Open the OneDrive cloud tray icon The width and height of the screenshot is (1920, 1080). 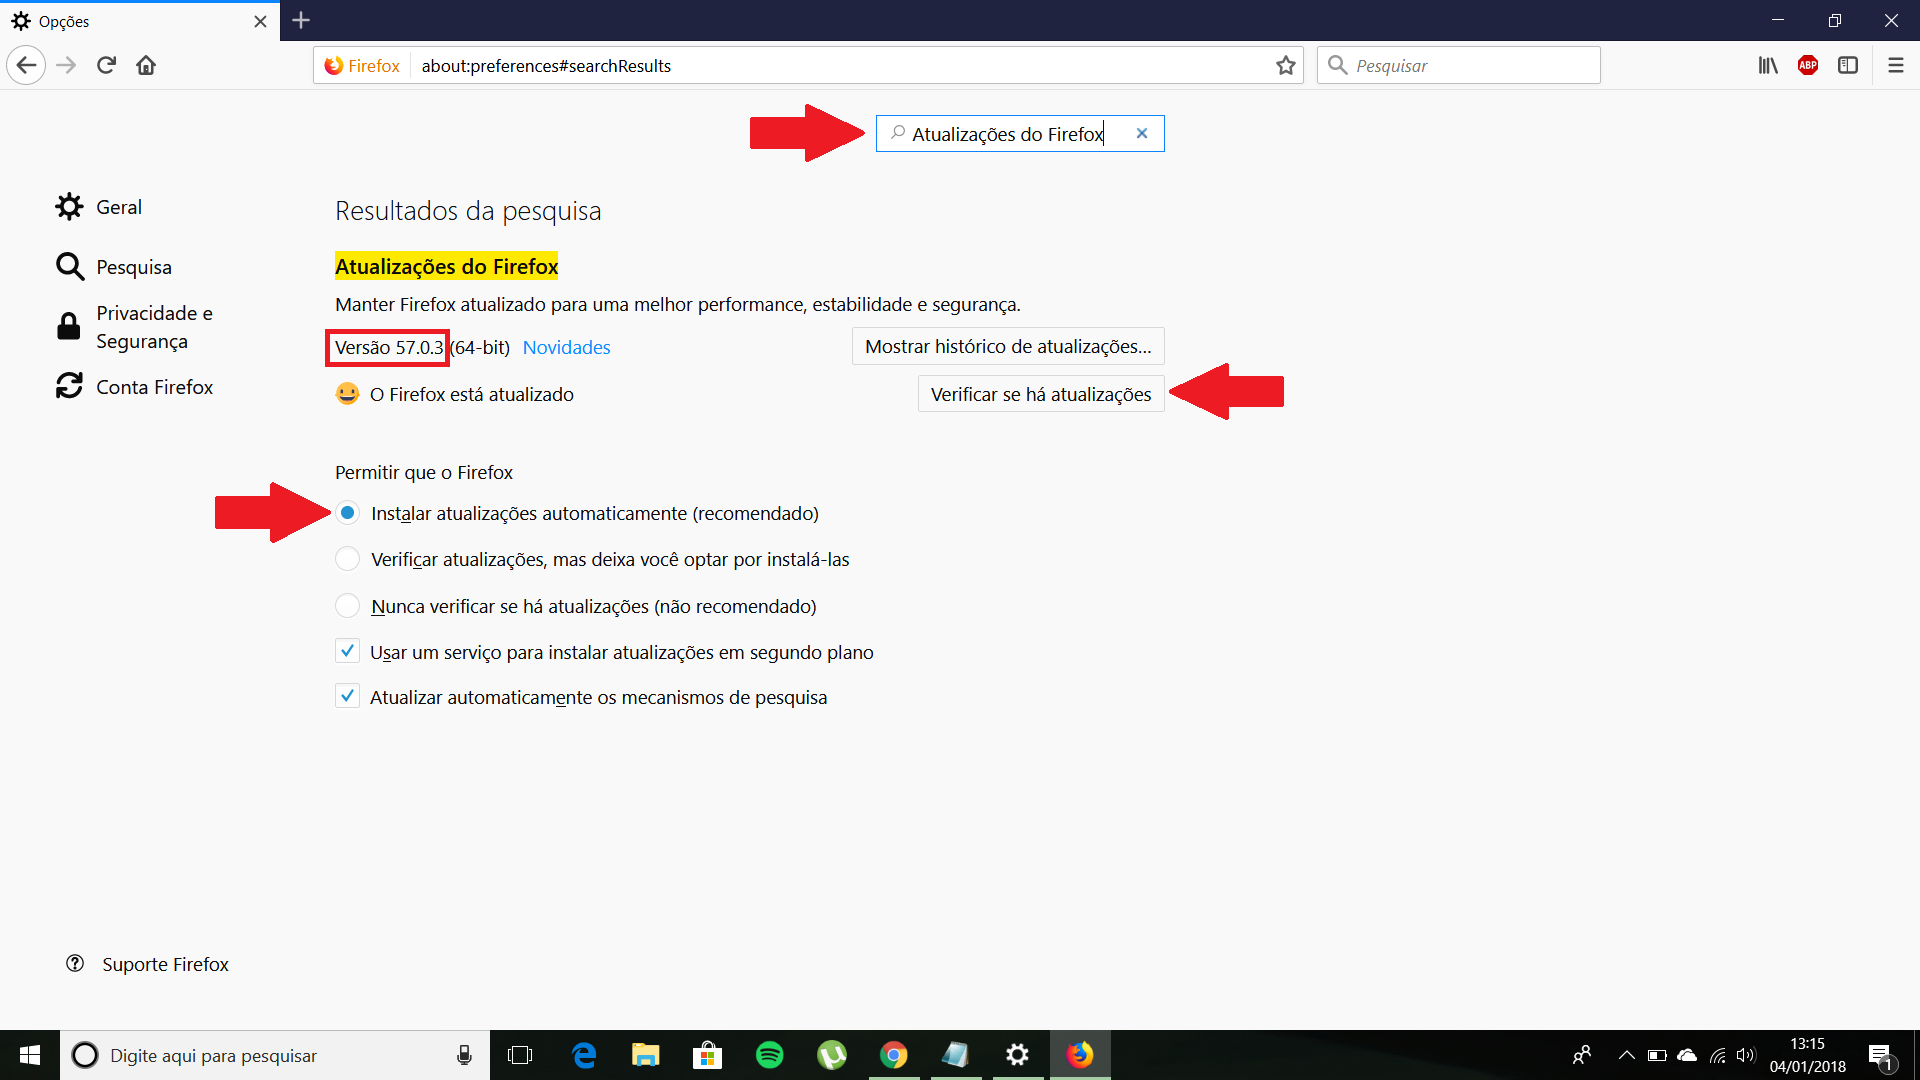tap(1687, 1055)
